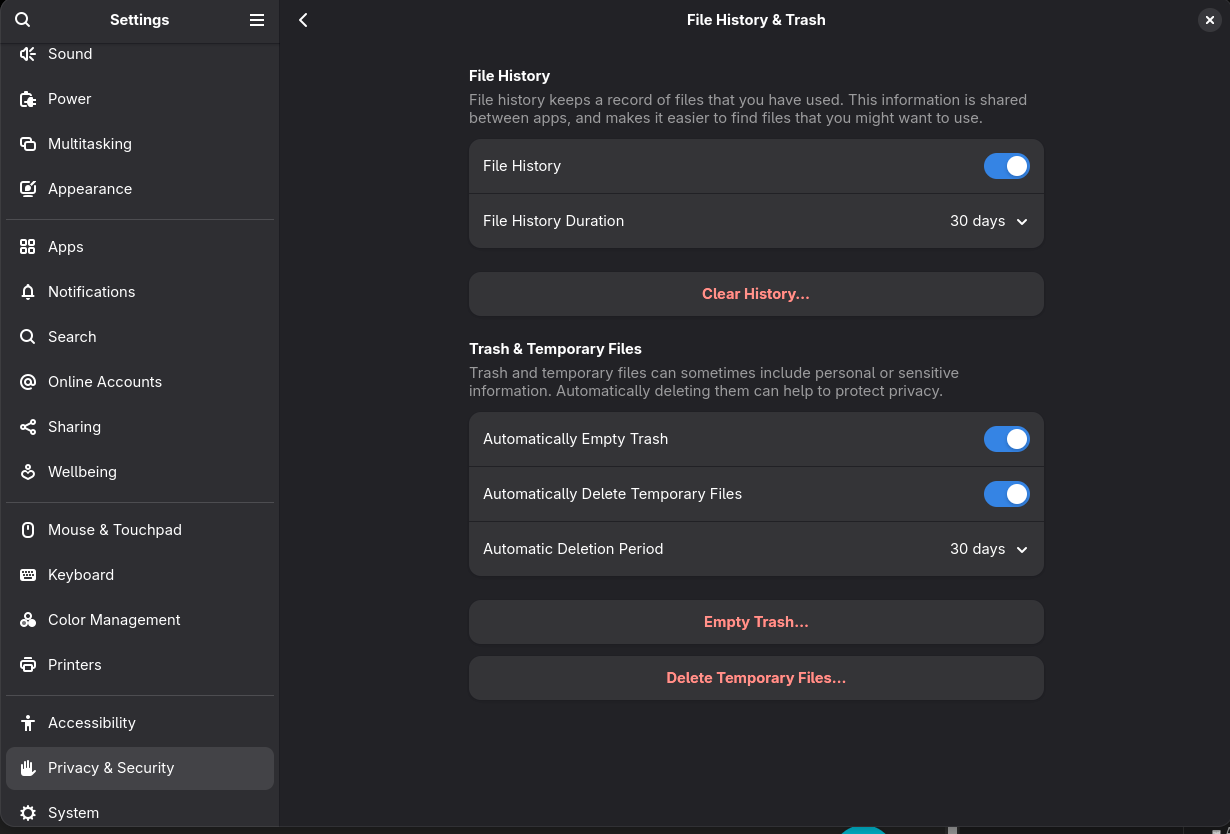Go back using the header back arrow
The width and height of the screenshot is (1230, 834).
coord(303,20)
